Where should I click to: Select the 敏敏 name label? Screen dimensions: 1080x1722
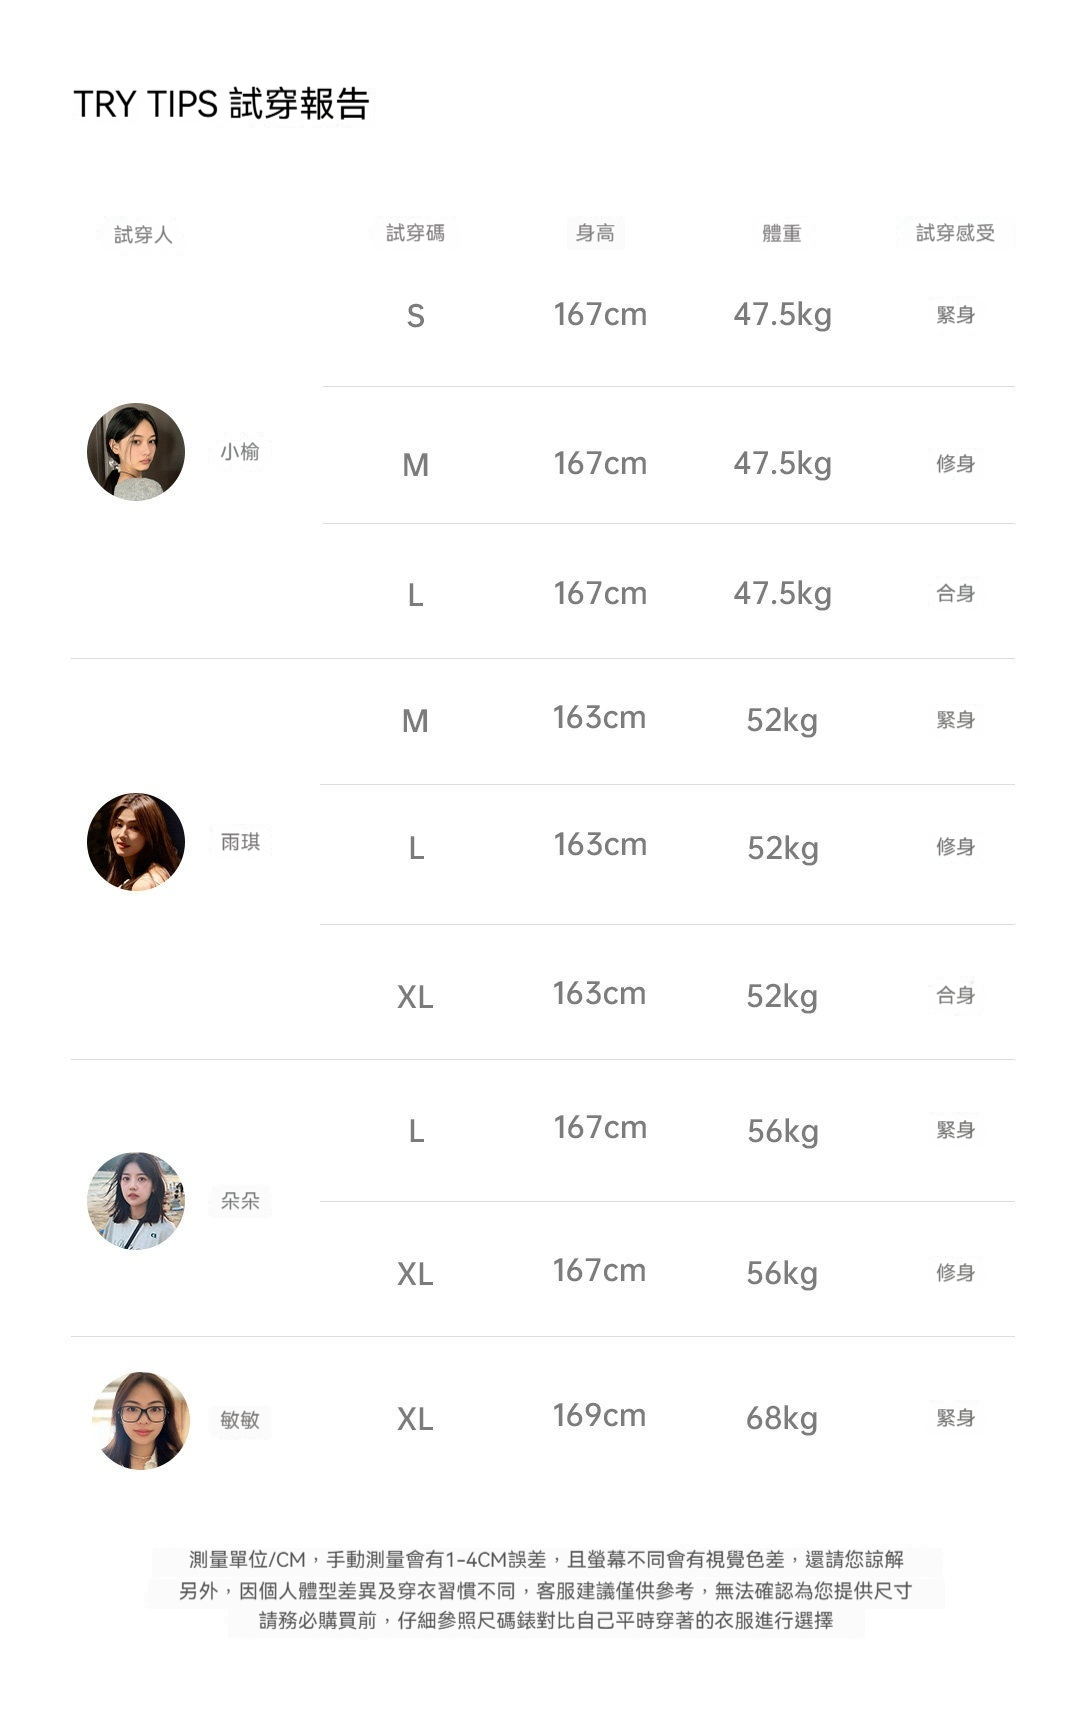coord(240,1420)
